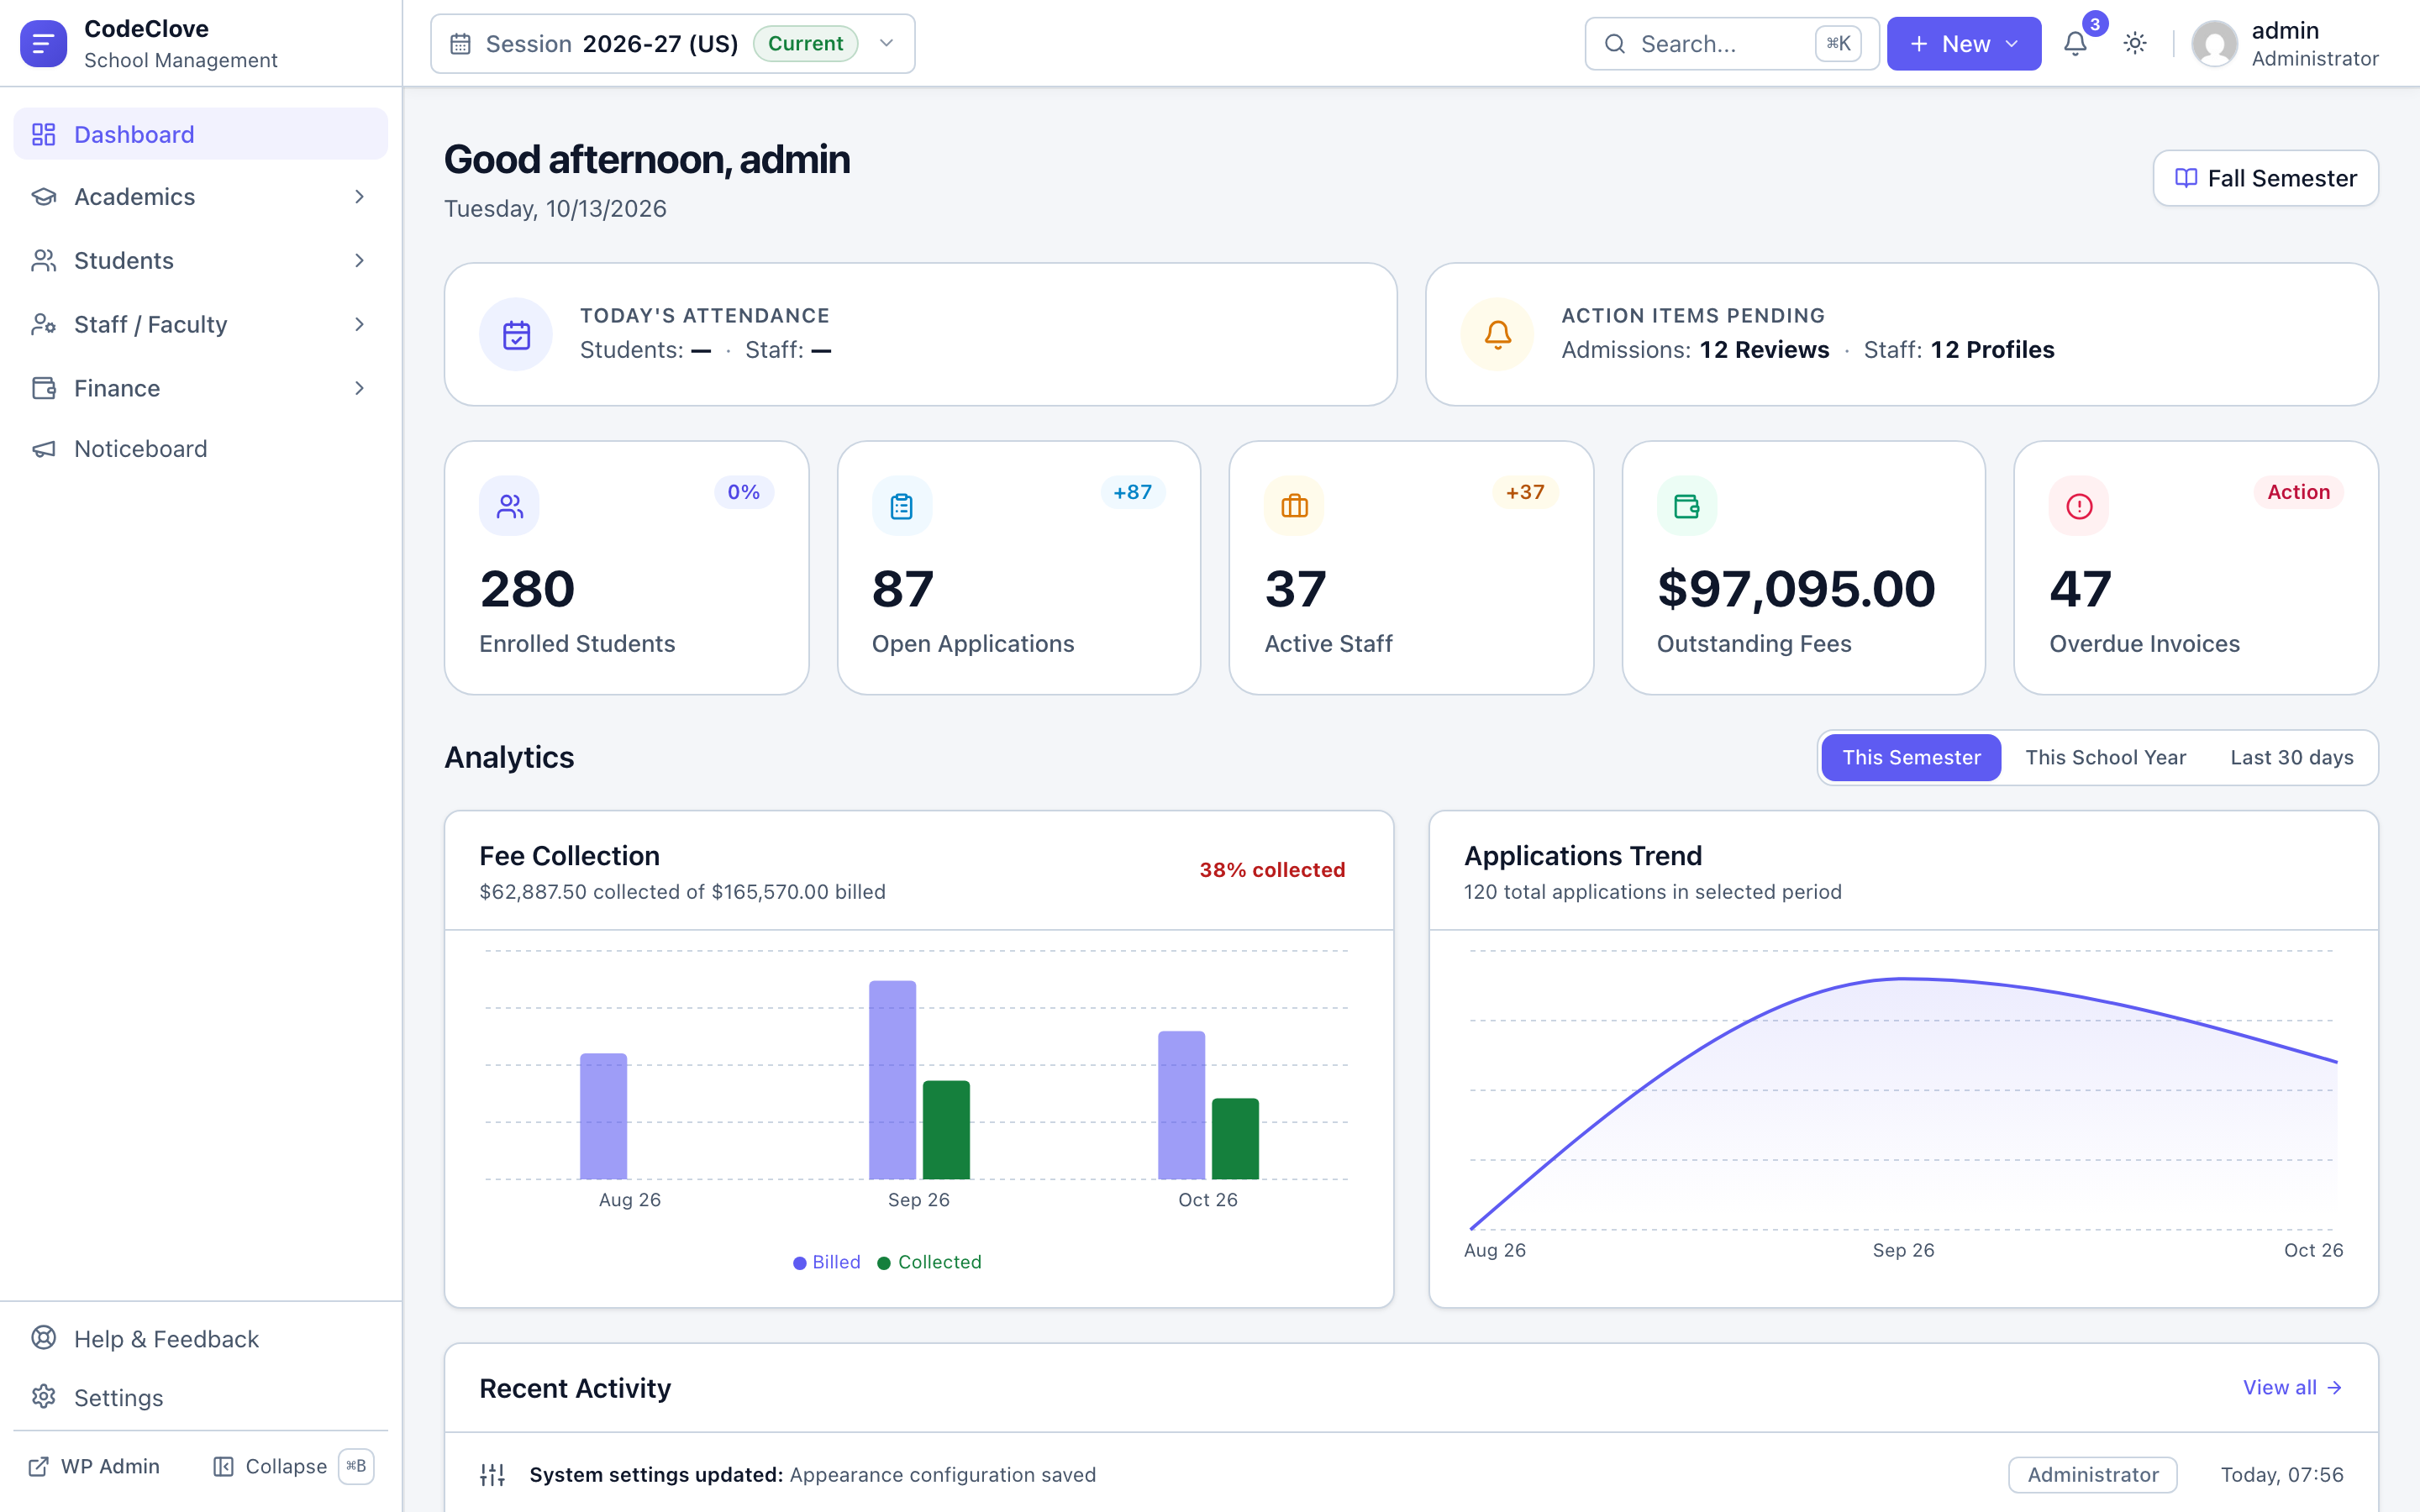Open the Session 2026-27 dropdown
Viewport: 2420px width, 1512px height.
coord(672,44)
